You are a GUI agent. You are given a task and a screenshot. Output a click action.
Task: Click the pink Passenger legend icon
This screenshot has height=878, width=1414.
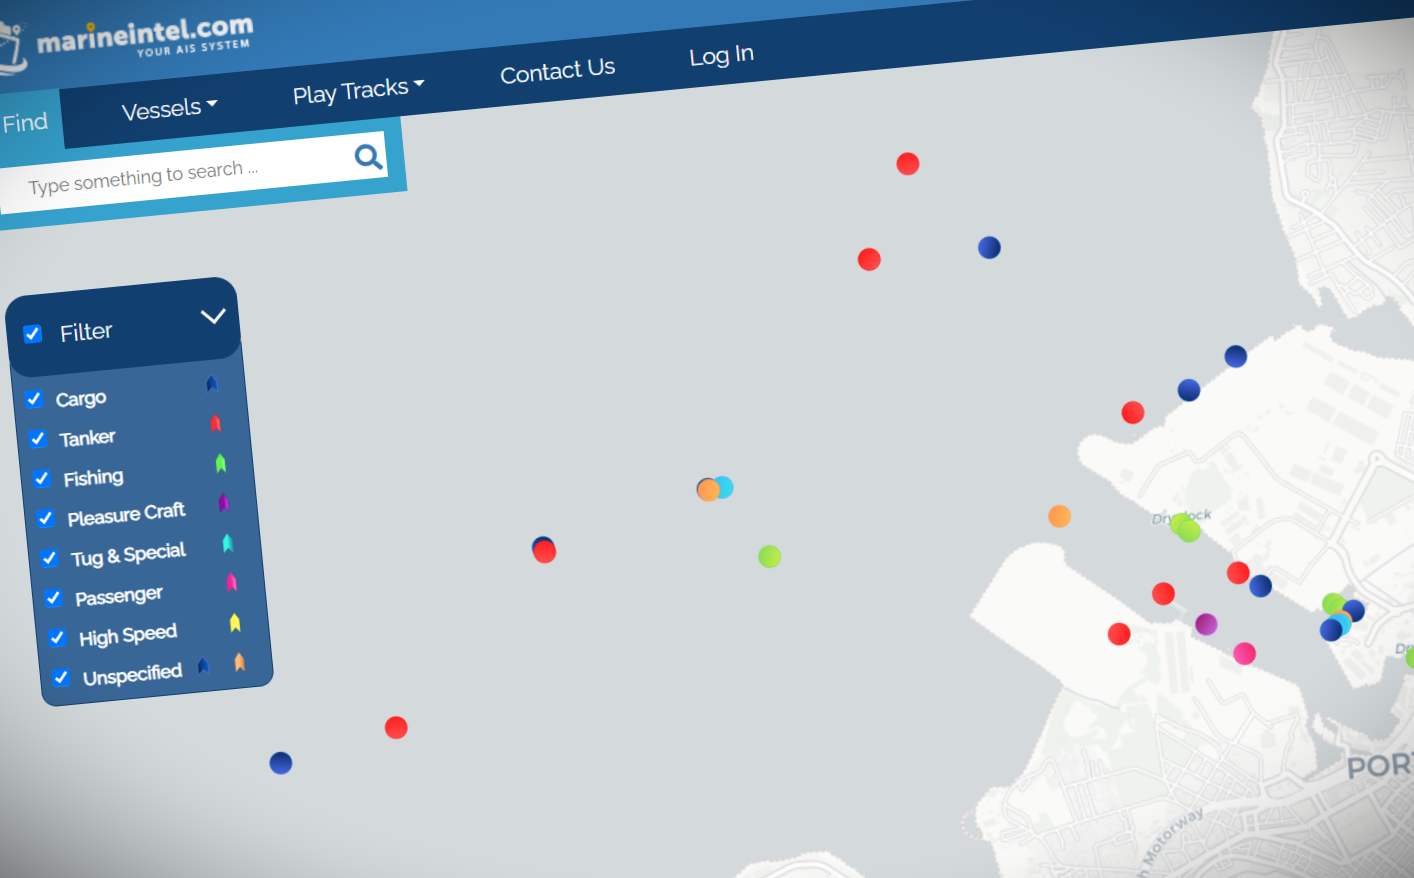point(232,582)
